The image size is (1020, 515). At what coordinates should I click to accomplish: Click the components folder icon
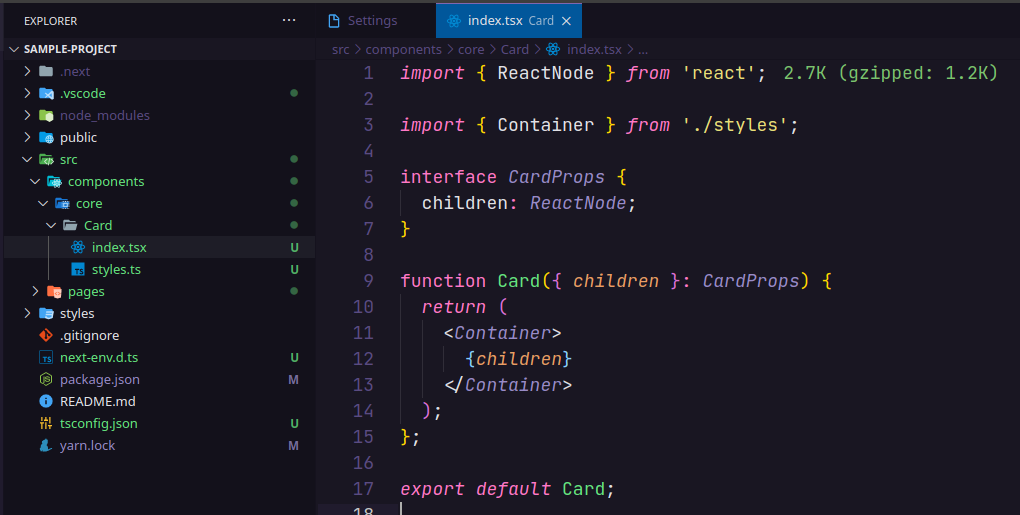point(55,181)
